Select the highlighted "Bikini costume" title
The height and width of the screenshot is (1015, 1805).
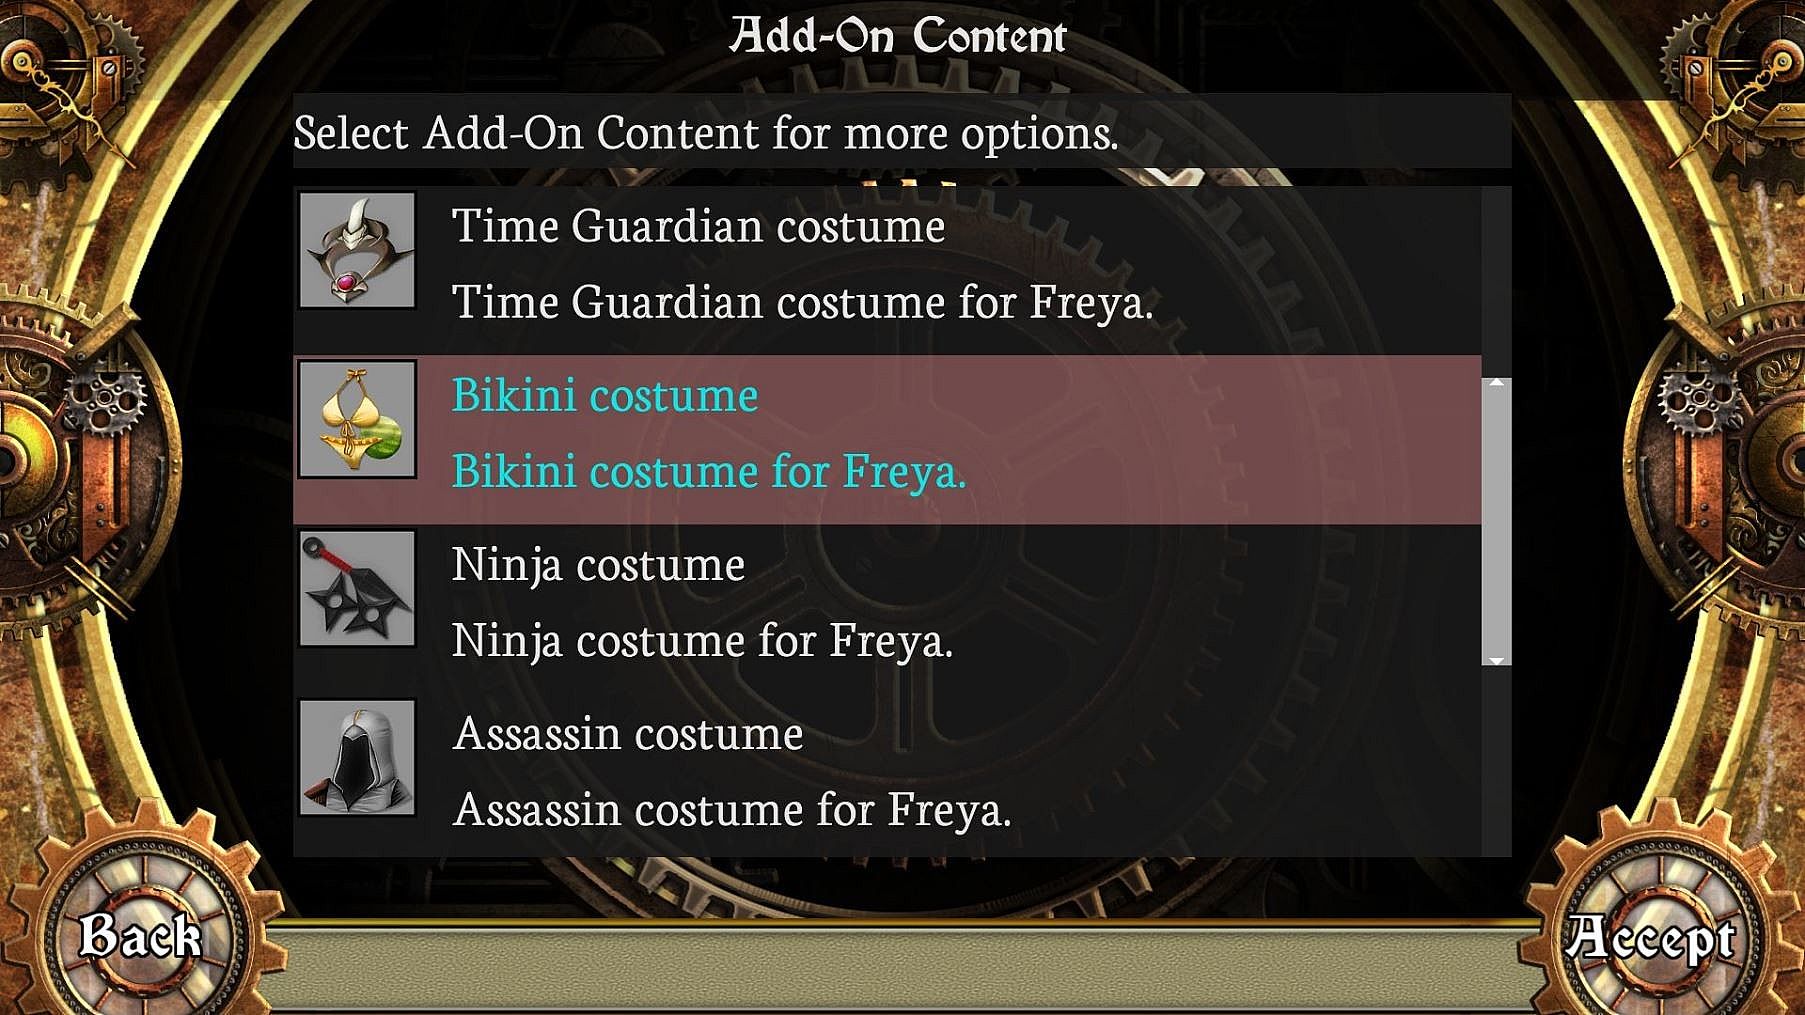pos(604,395)
